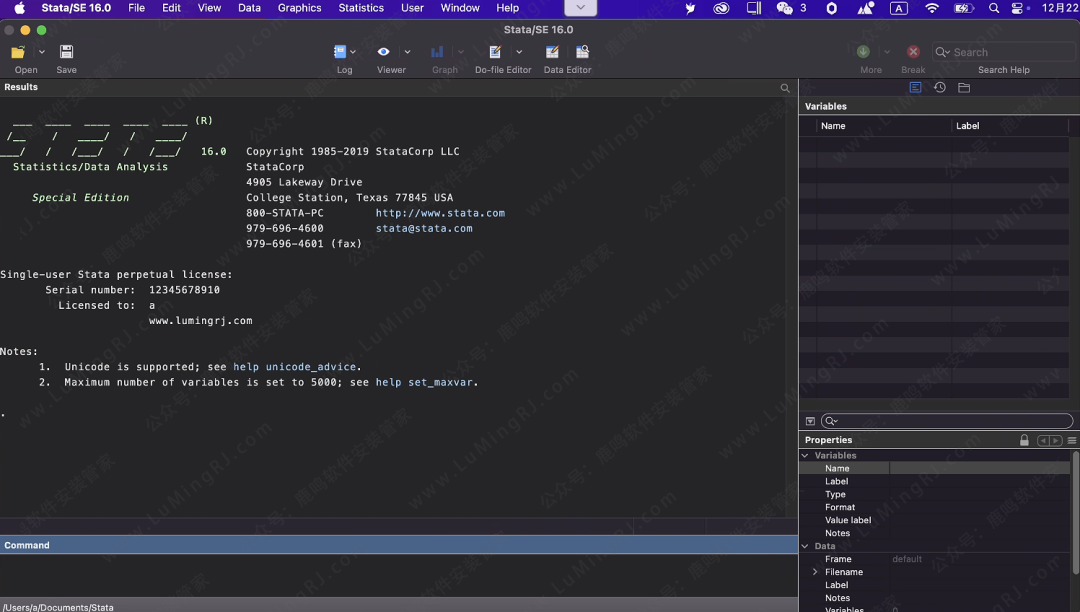Toggle the Properties panel lock
1080x612 pixels.
tap(1024, 440)
